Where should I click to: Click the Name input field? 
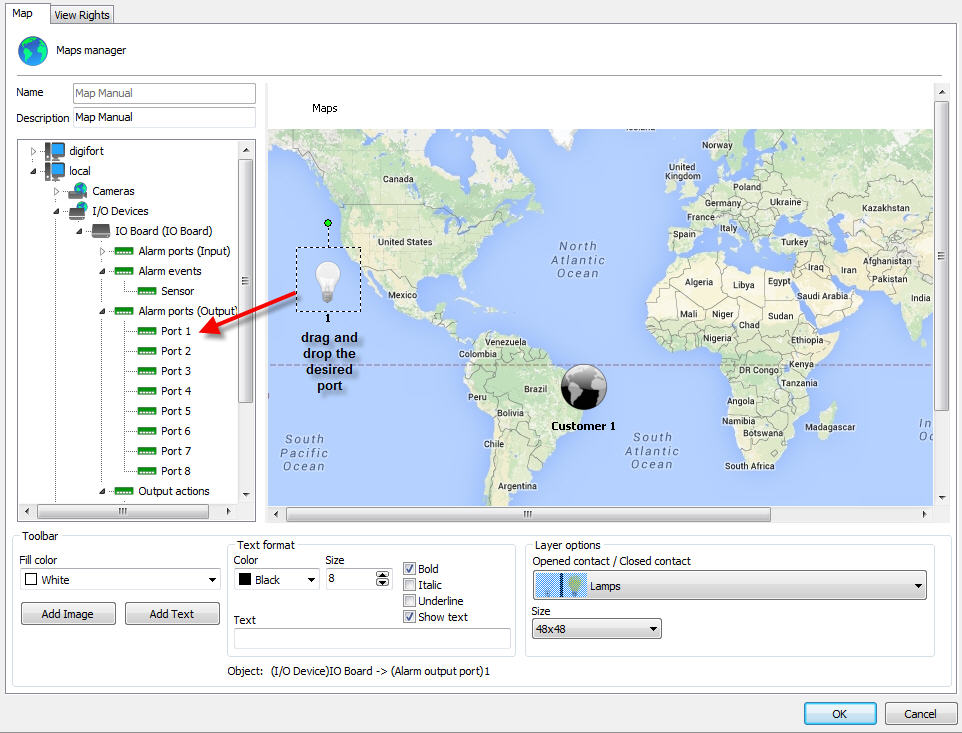tap(164, 93)
